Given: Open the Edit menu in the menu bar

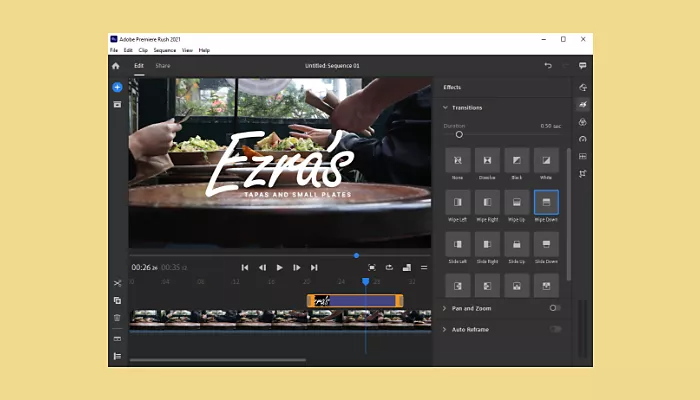Looking at the screenshot, I should pyautogui.click(x=128, y=50).
